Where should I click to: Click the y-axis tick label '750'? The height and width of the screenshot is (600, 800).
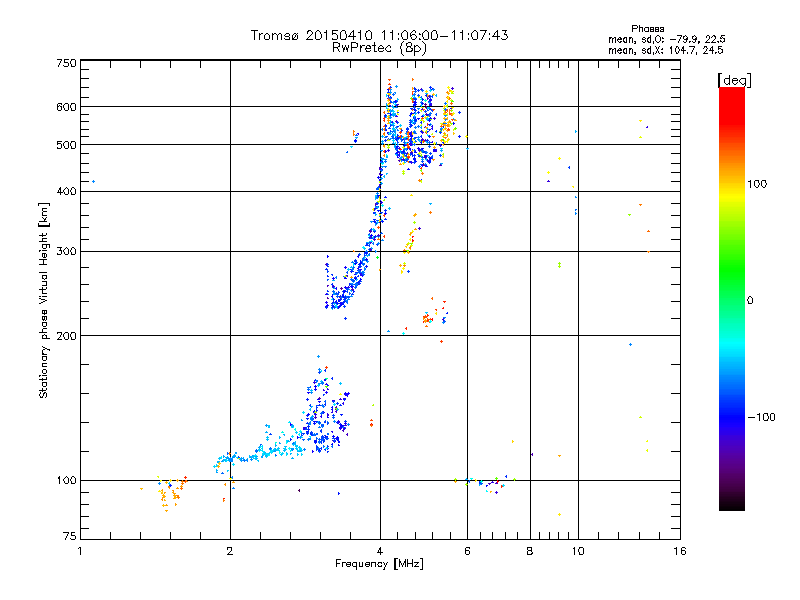(x=66, y=63)
